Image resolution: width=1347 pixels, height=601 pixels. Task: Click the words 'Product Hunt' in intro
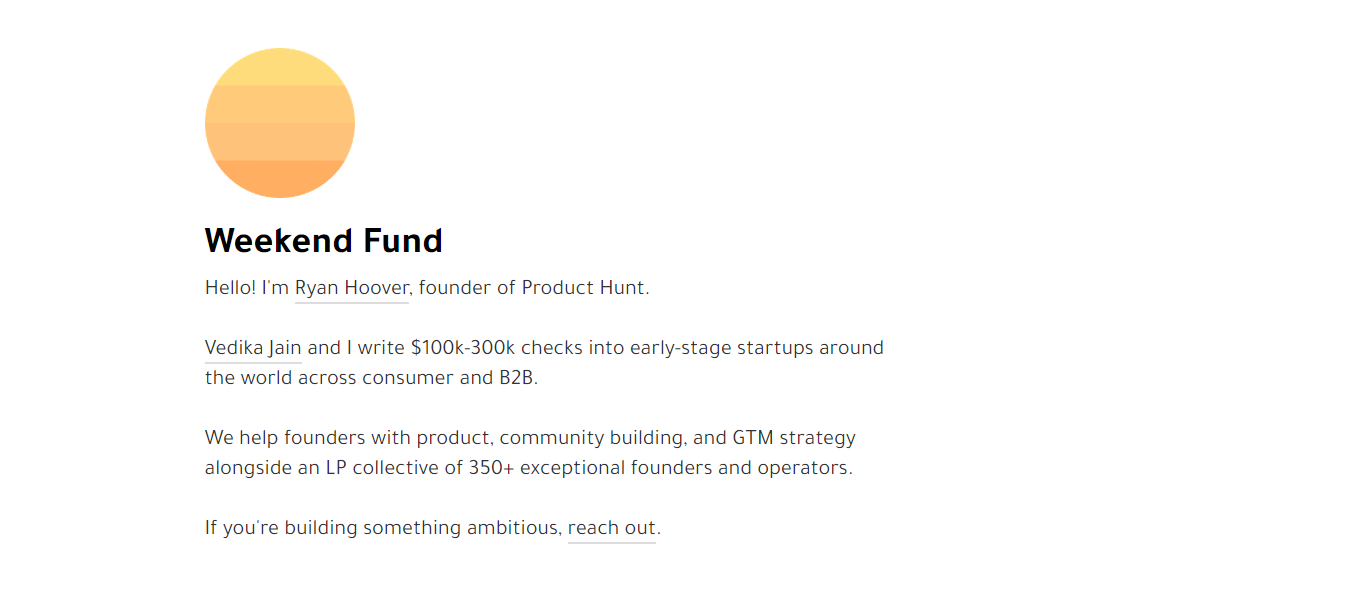pyautogui.click(x=585, y=288)
